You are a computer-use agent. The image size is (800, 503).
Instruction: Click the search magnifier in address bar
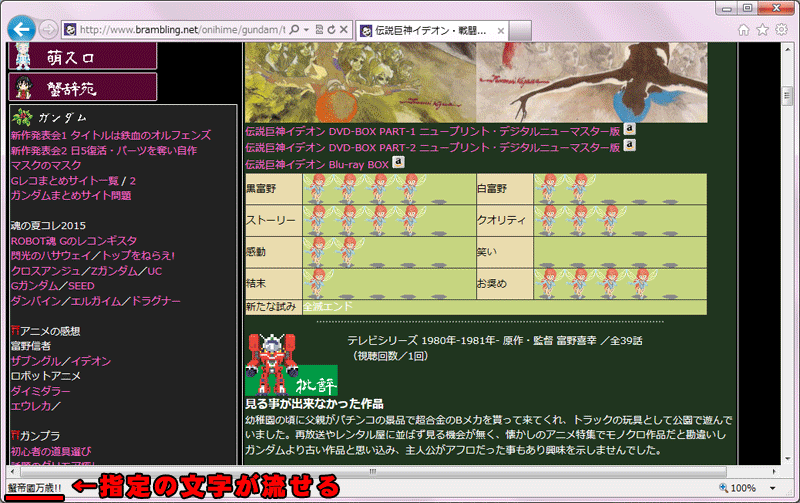(294, 30)
